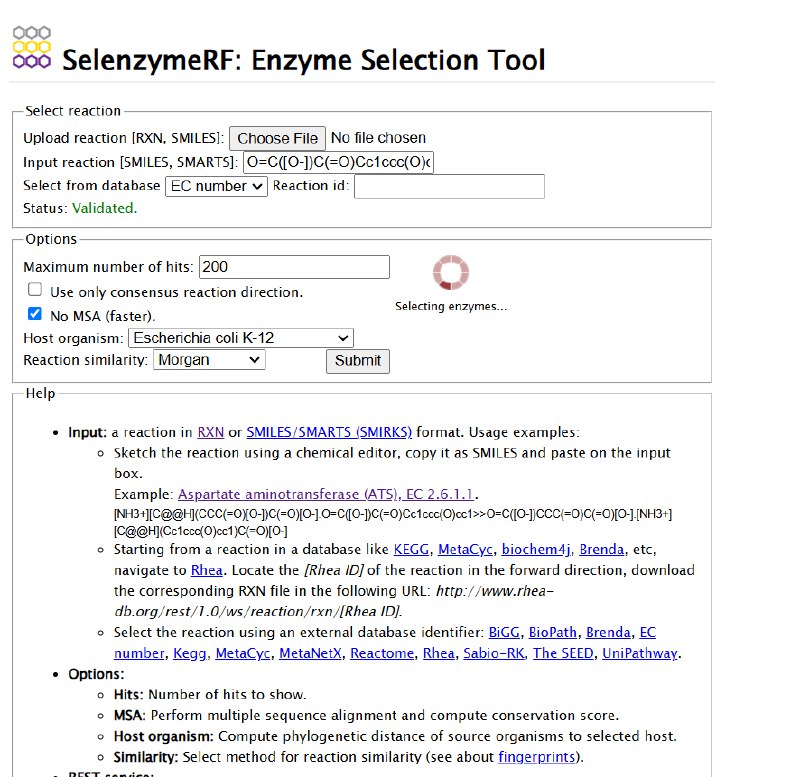Load the Aspartate aminotransferase example link

coord(326,494)
